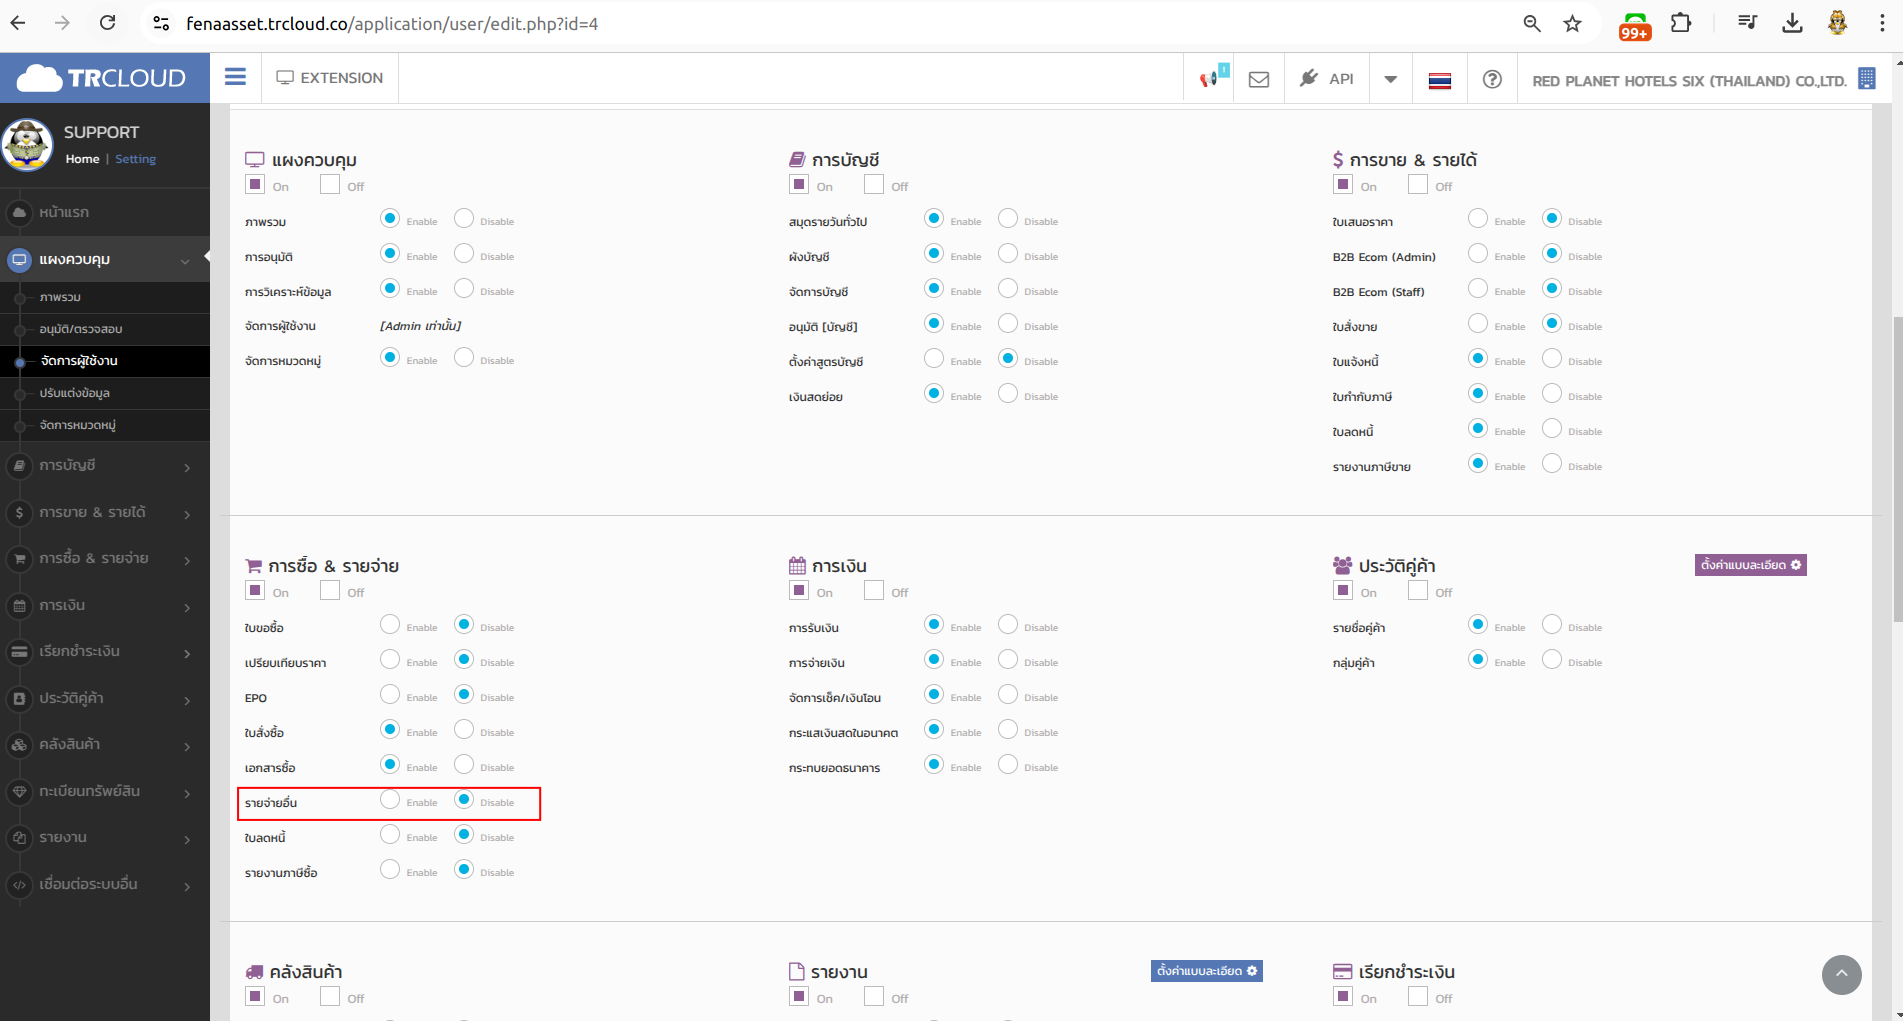
Task: Open the browser downloads icon
Action: 1792,23
